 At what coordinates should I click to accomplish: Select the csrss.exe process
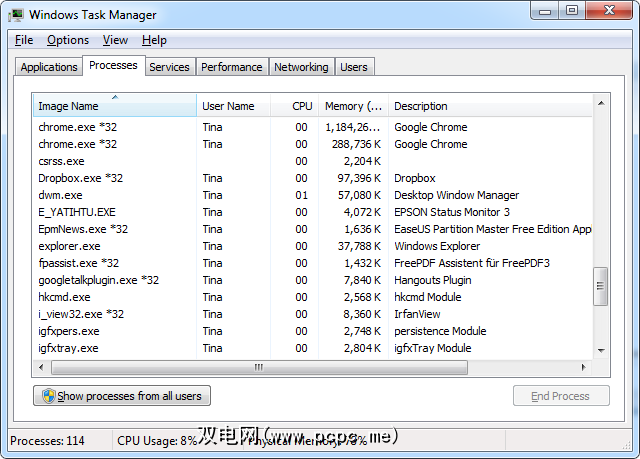click(312, 161)
